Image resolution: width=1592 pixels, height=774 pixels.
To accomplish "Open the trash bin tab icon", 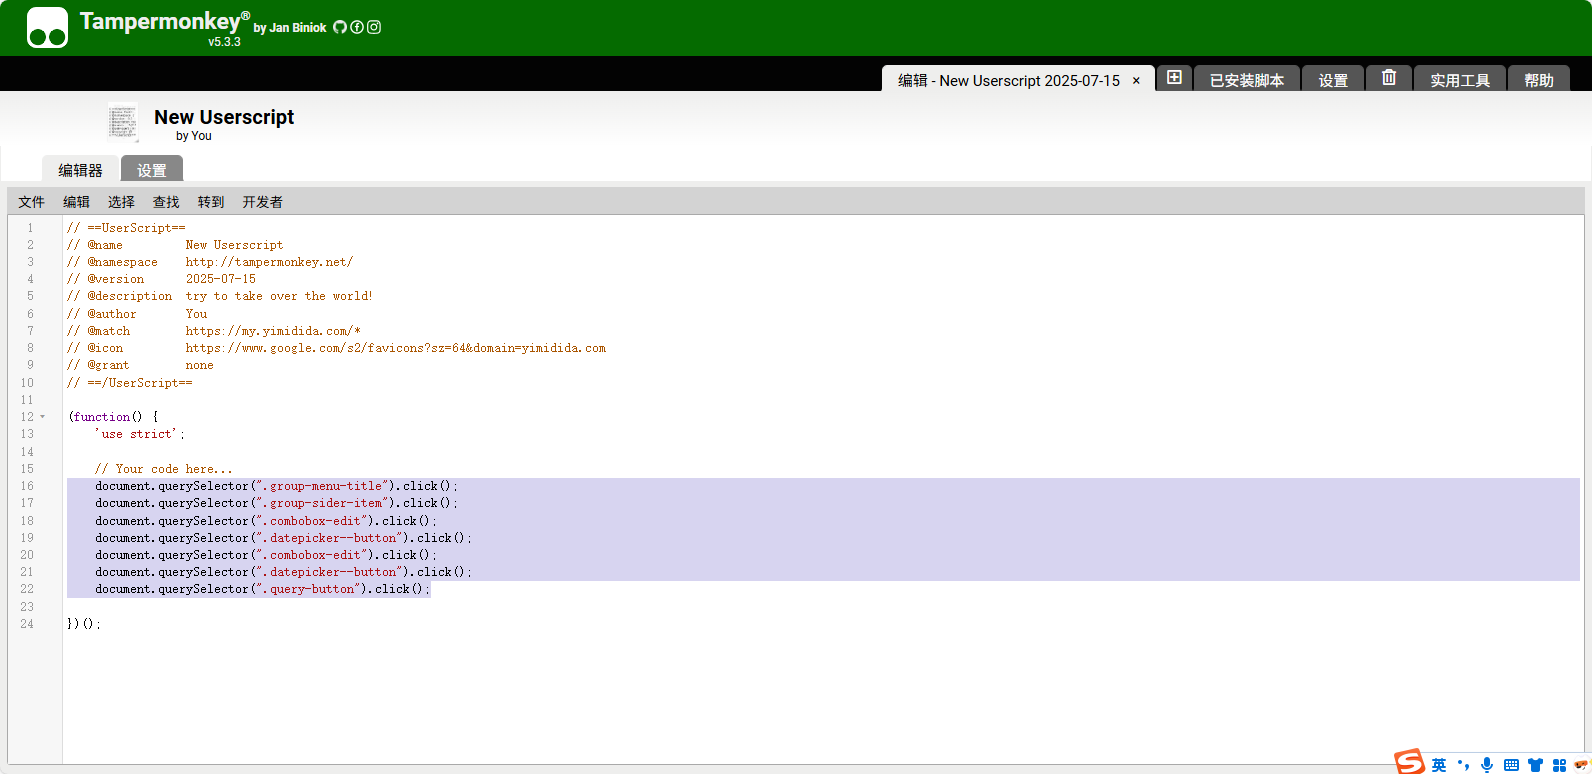I will (x=1389, y=78).
